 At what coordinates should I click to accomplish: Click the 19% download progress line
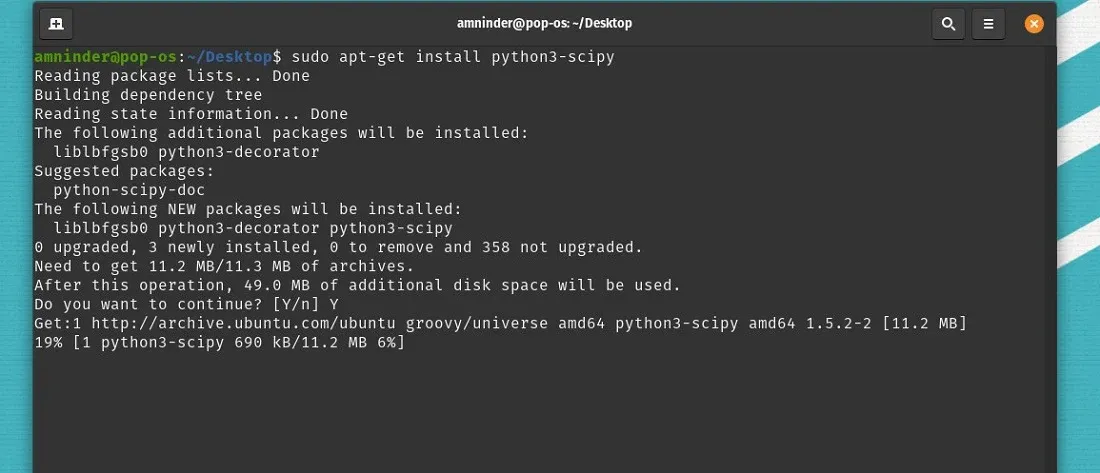pos(220,342)
